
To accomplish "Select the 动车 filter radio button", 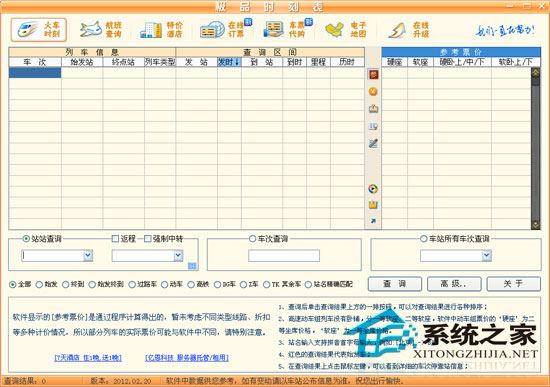I will 165,284.
